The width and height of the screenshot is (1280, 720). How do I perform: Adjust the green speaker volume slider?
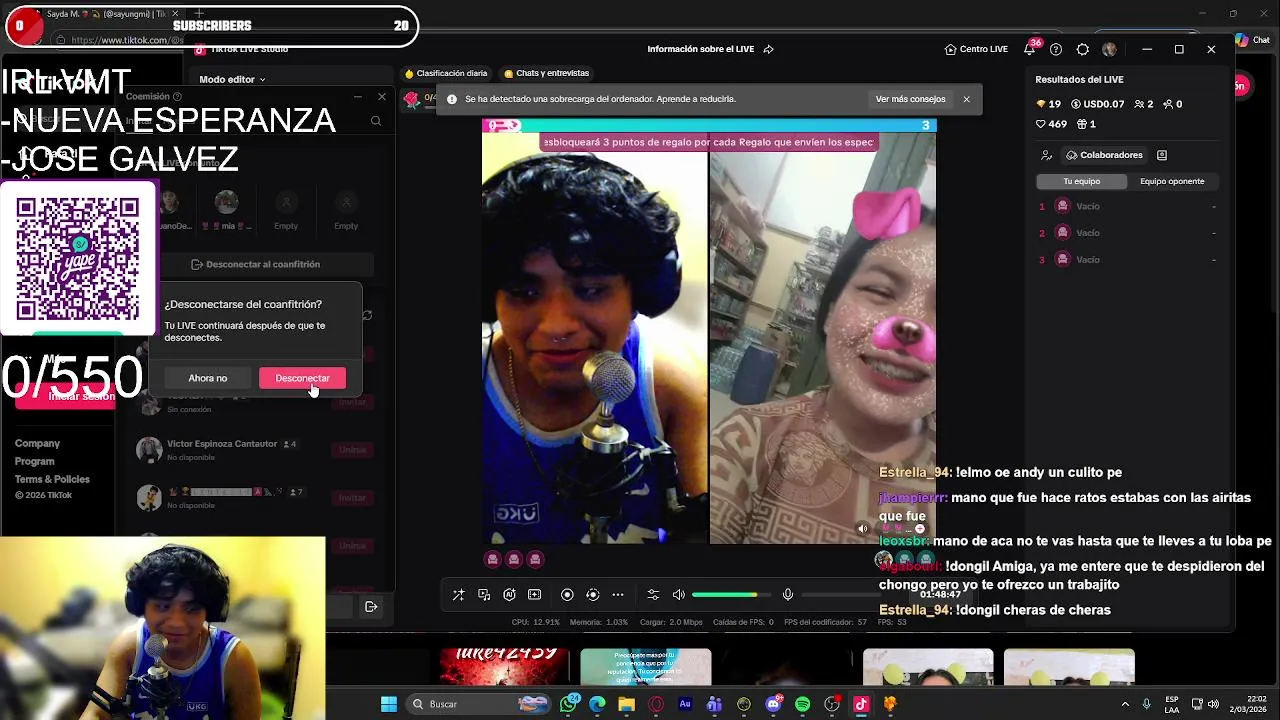point(730,595)
